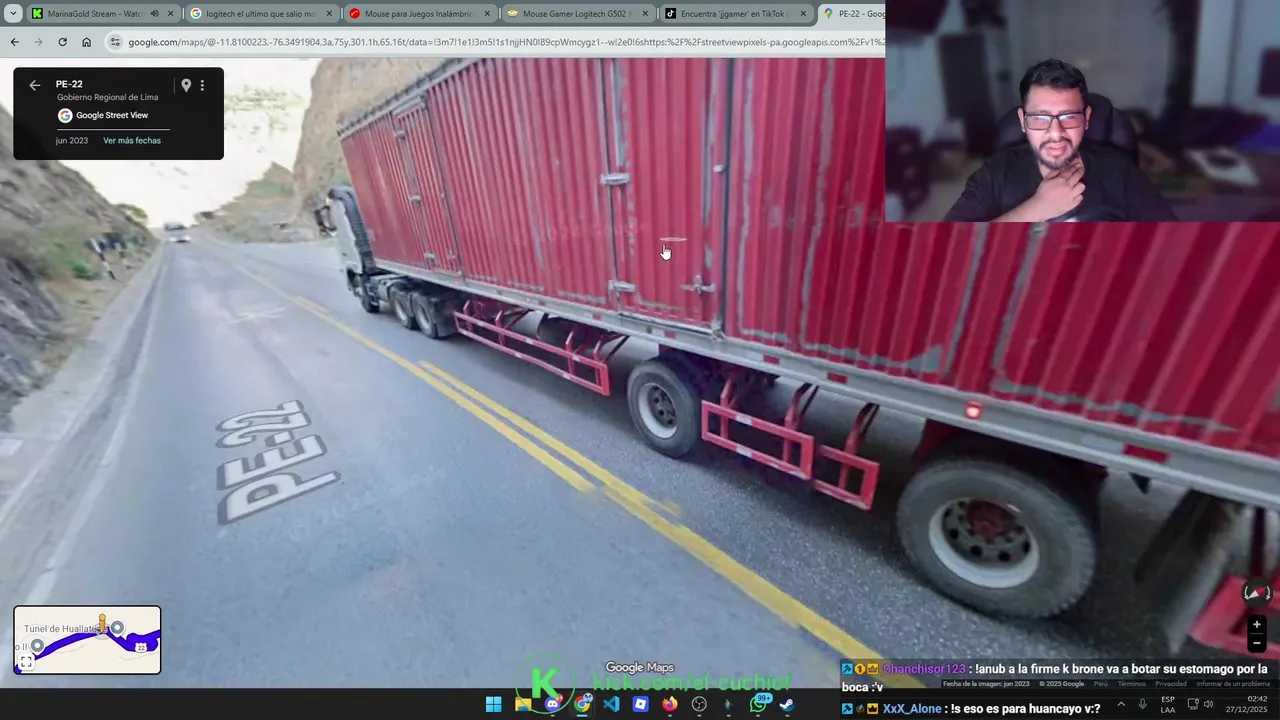The width and height of the screenshot is (1280, 720).
Task: Close the 'Mouse Gamer Logitech G502' tab
Action: pos(645,14)
